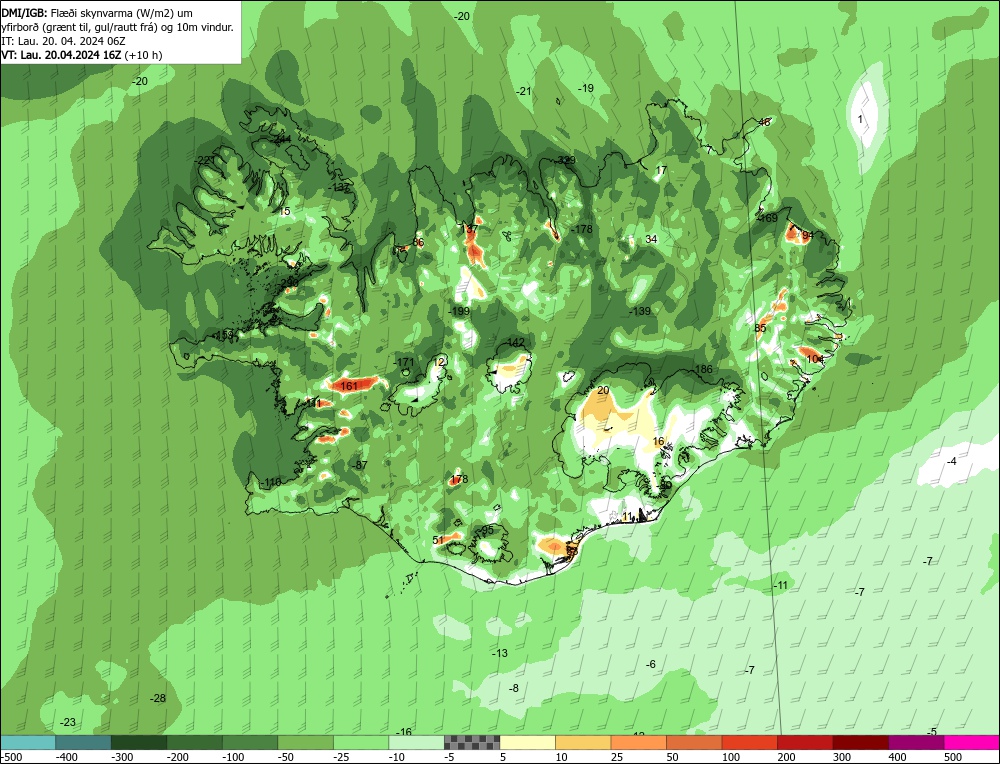The height and width of the screenshot is (764, 1000).
Task: Select legend swatch between -100 and -50
Action: tap(249, 742)
